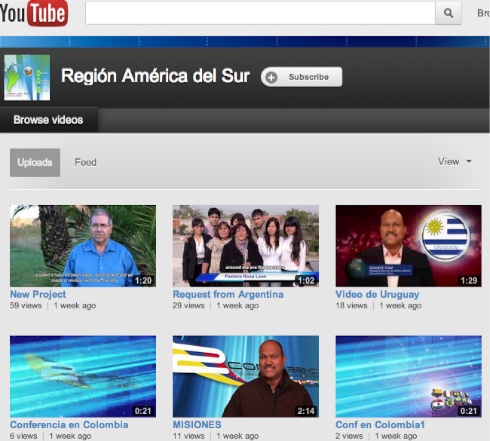Click the 1:20 duration badge
This screenshot has width=490, height=441.
coord(143,281)
